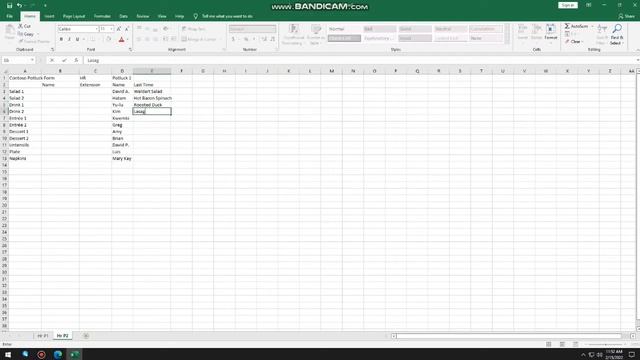
Task: Open Format as Table
Action: pyautogui.click(x=316, y=34)
